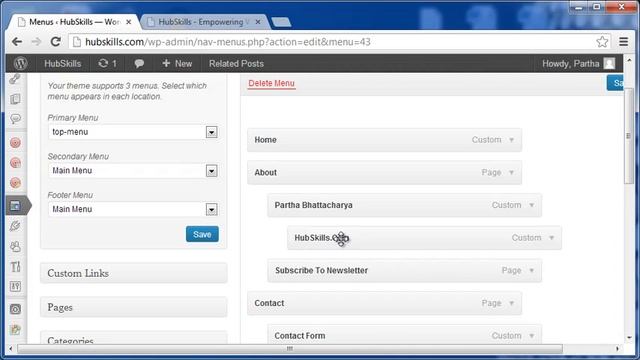
Task: Close the HubSkills - Empowering tab
Action: point(258,22)
